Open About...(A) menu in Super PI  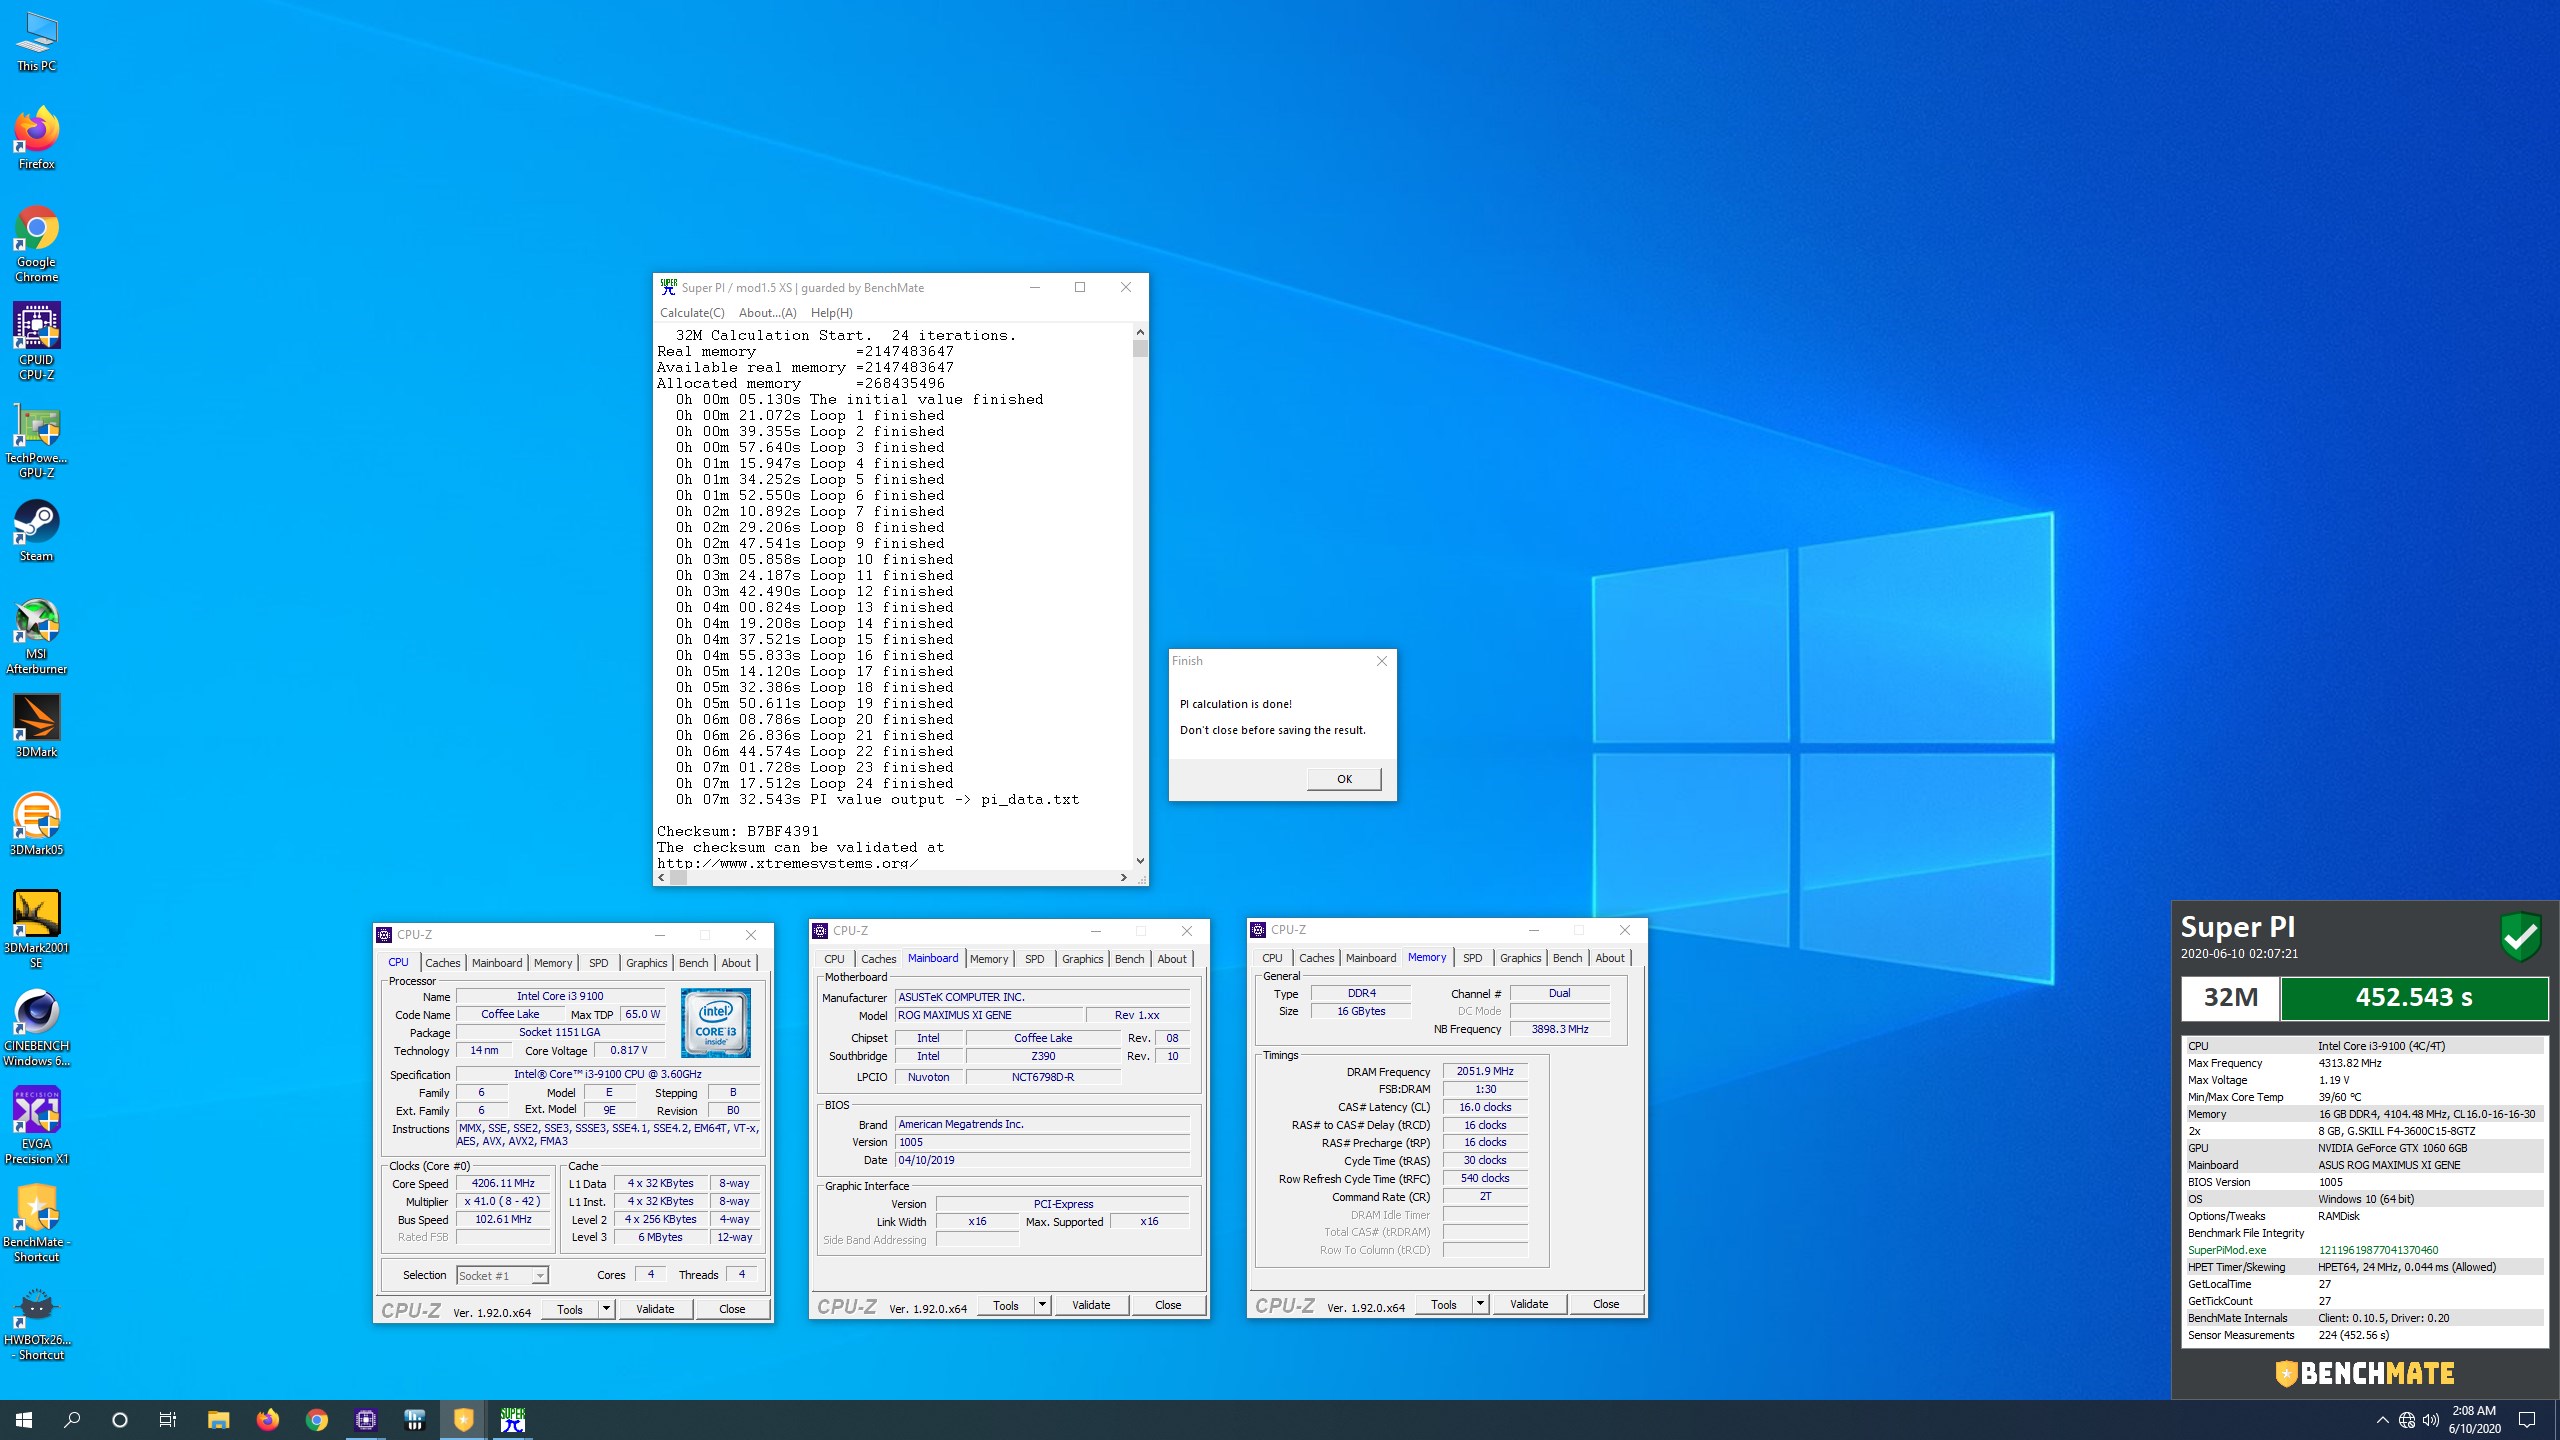pos(767,313)
